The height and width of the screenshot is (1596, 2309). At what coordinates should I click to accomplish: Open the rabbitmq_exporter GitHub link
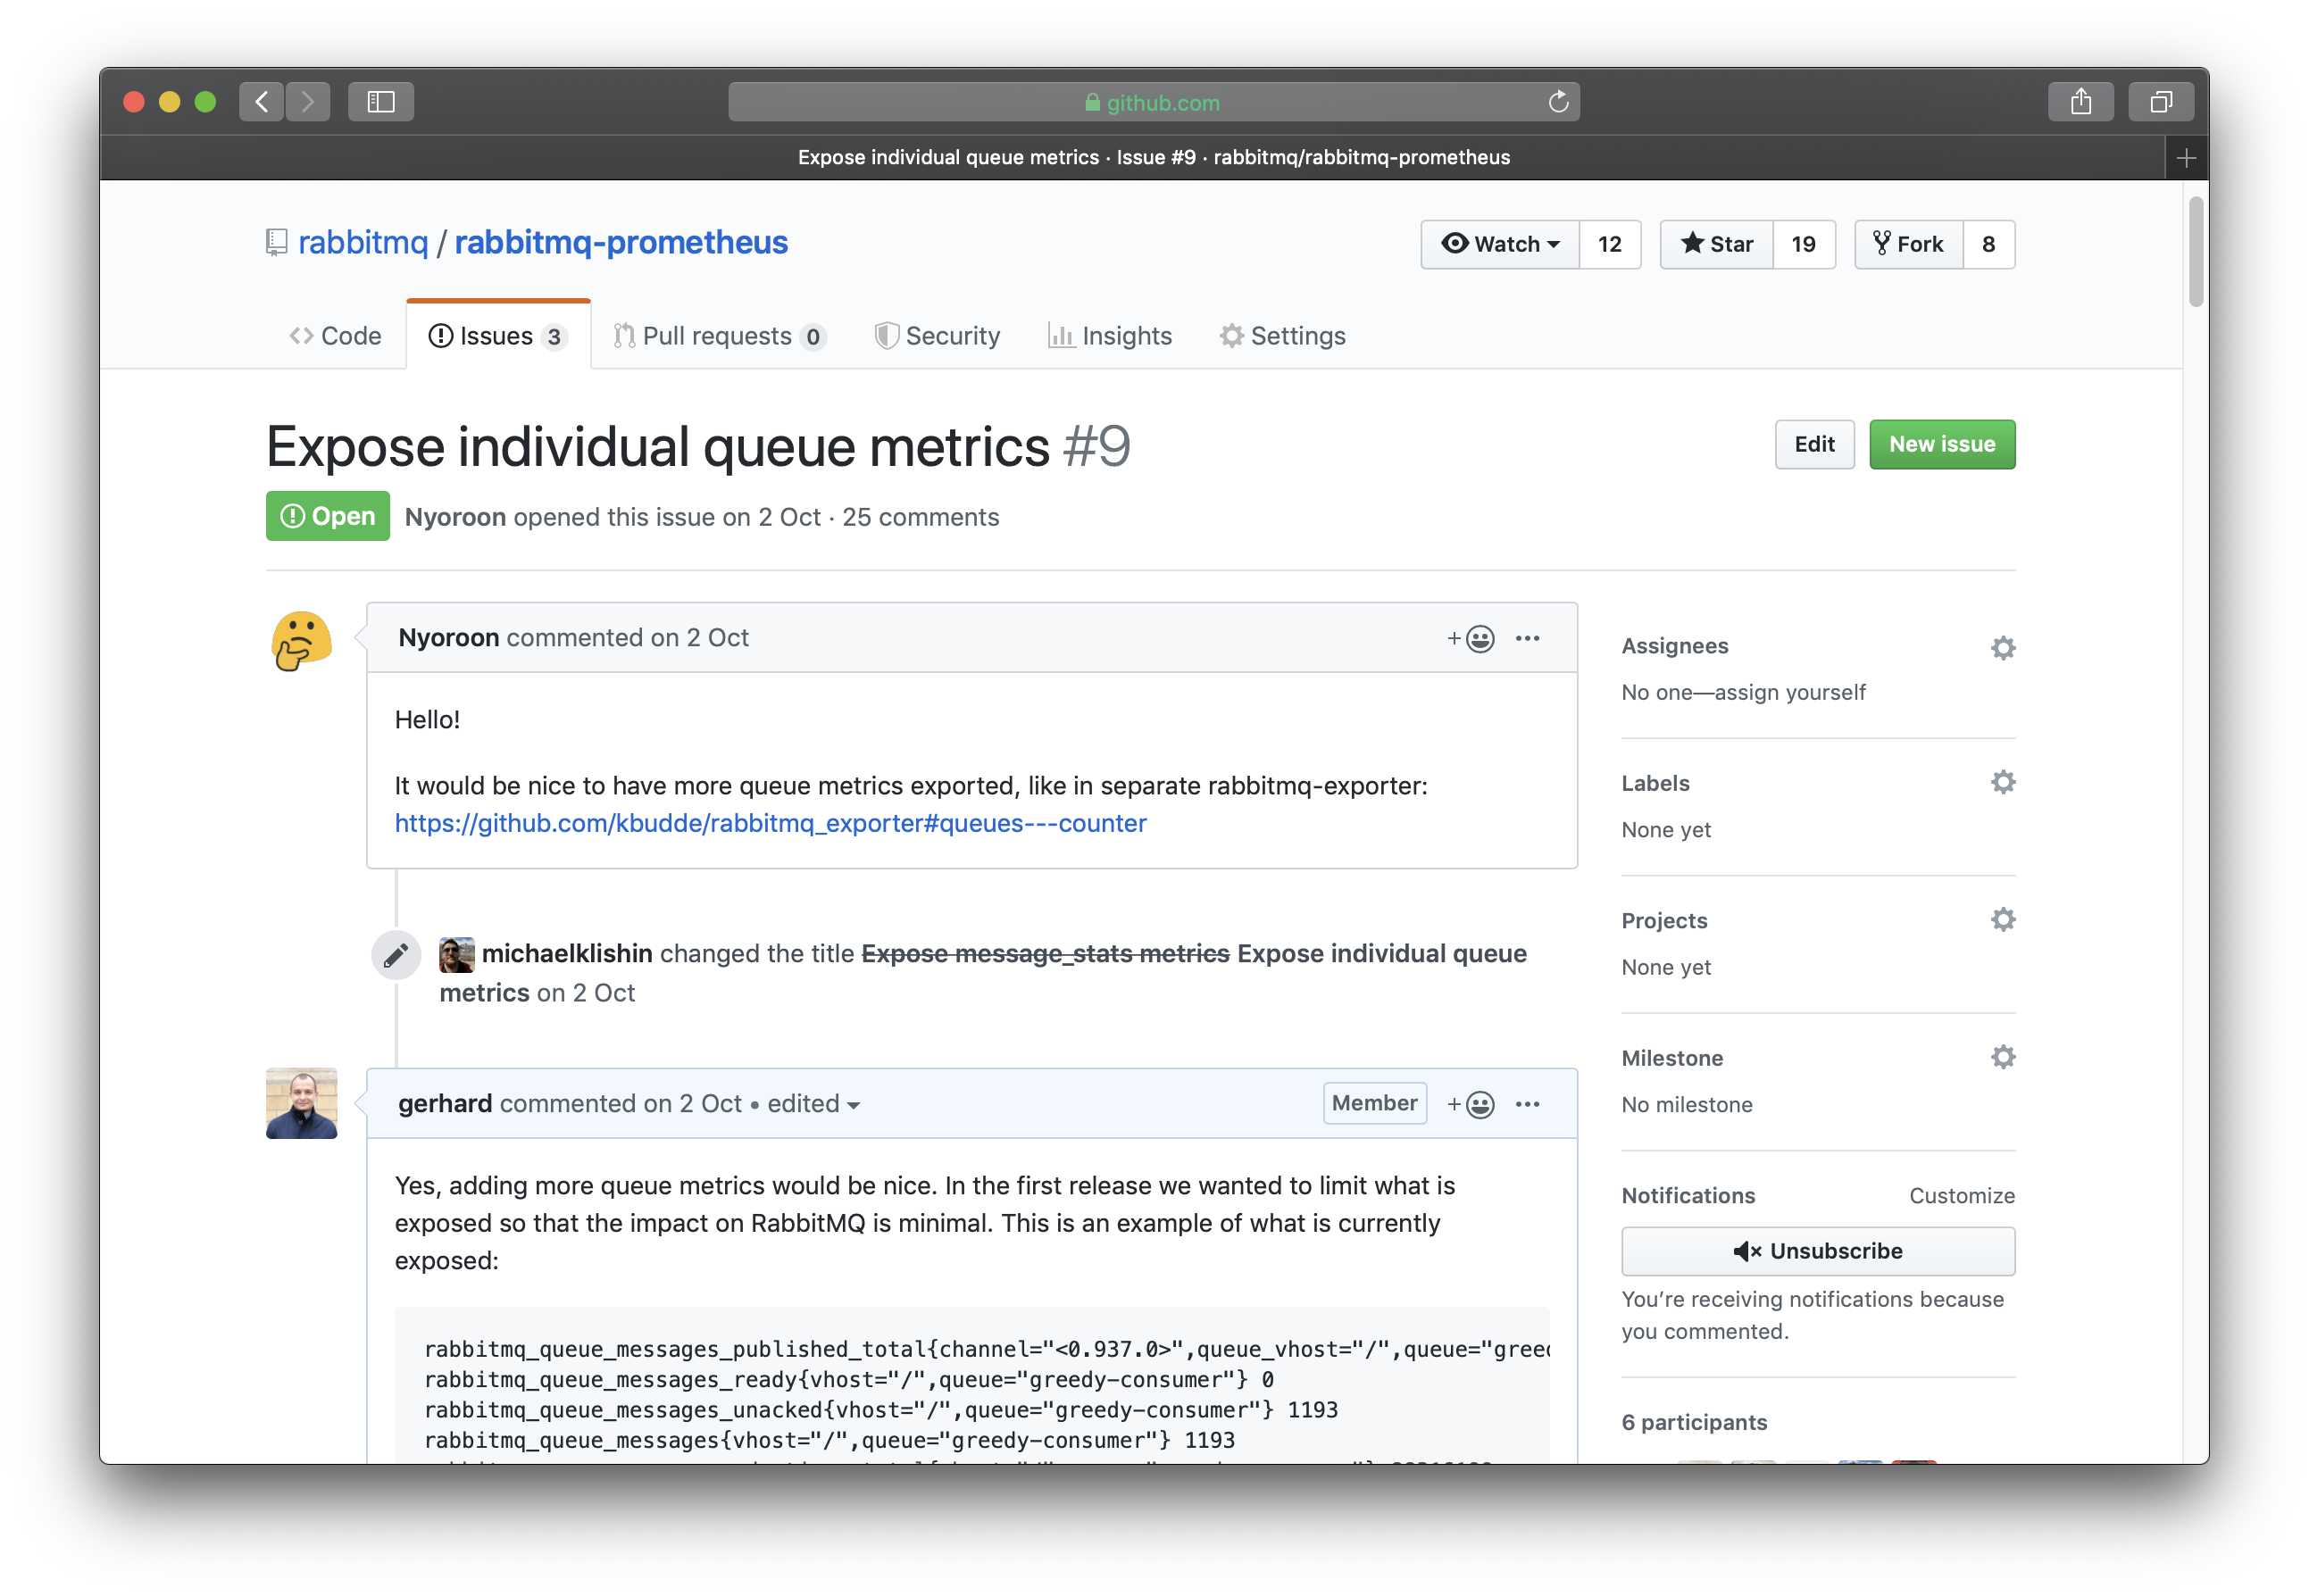(x=770, y=823)
